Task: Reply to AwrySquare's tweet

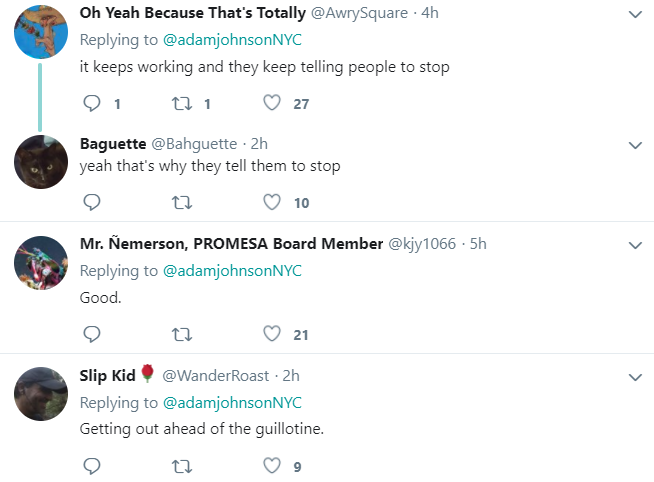Action: click(92, 103)
